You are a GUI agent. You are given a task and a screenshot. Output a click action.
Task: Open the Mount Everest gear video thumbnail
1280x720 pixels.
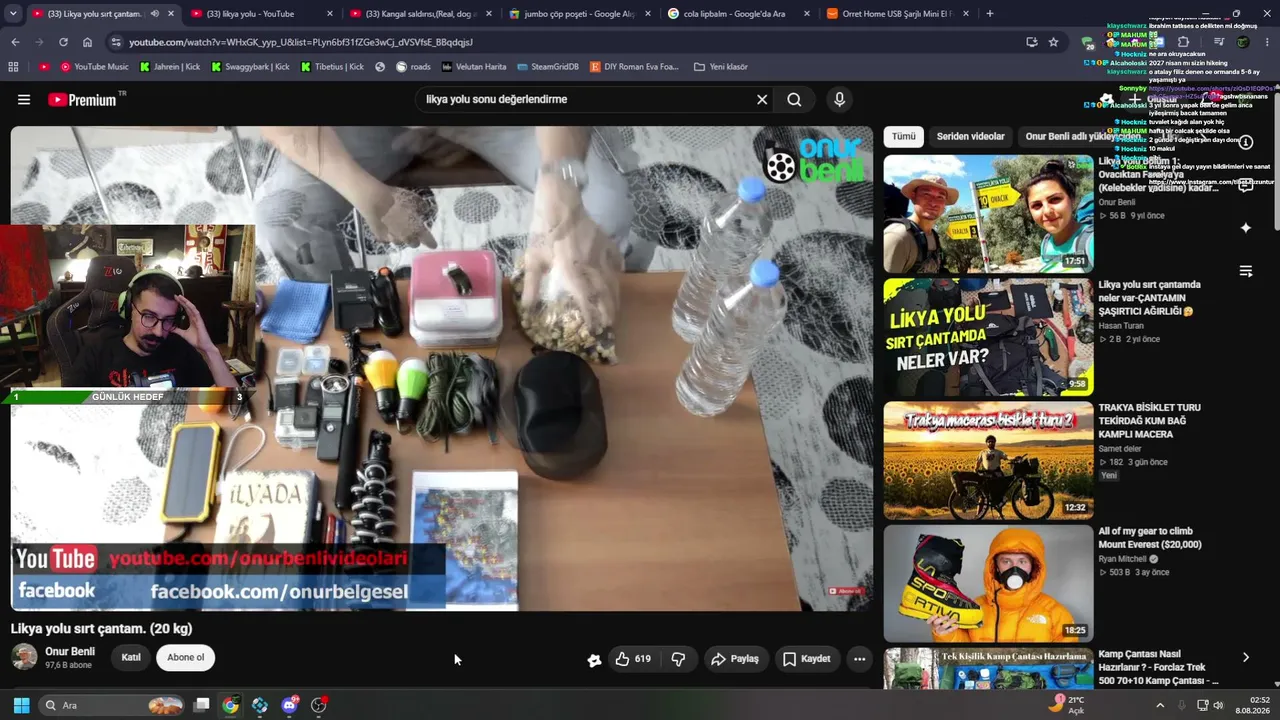tap(988, 584)
